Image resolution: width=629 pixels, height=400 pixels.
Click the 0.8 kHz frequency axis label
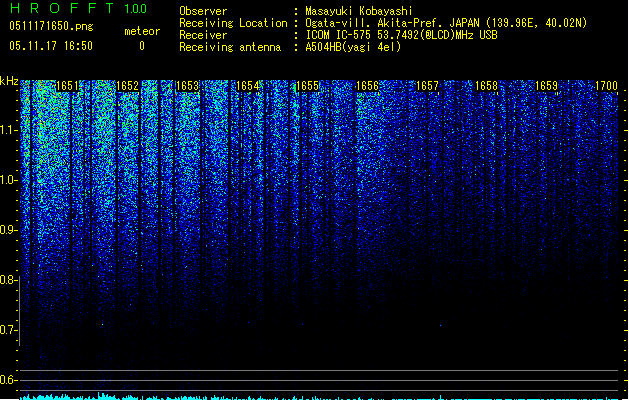[x=8, y=280]
